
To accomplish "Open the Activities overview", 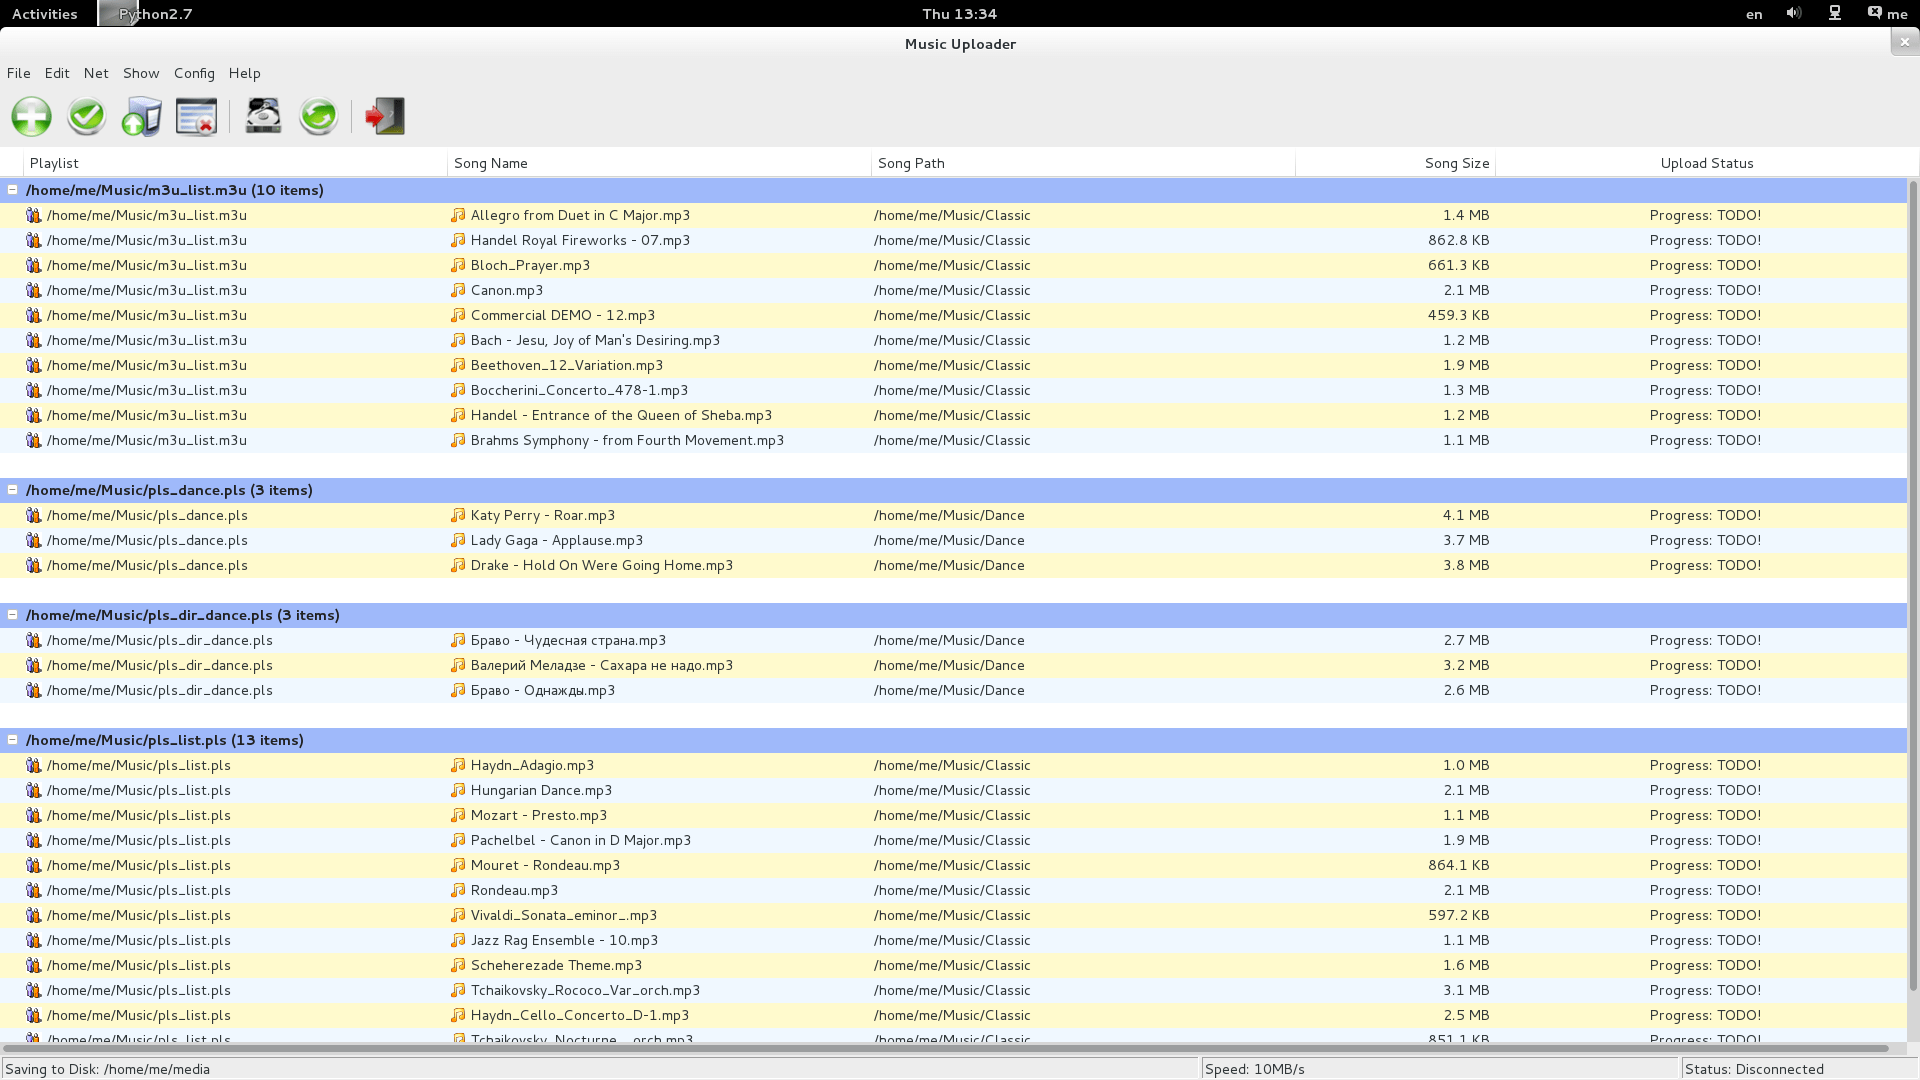I will click(44, 14).
